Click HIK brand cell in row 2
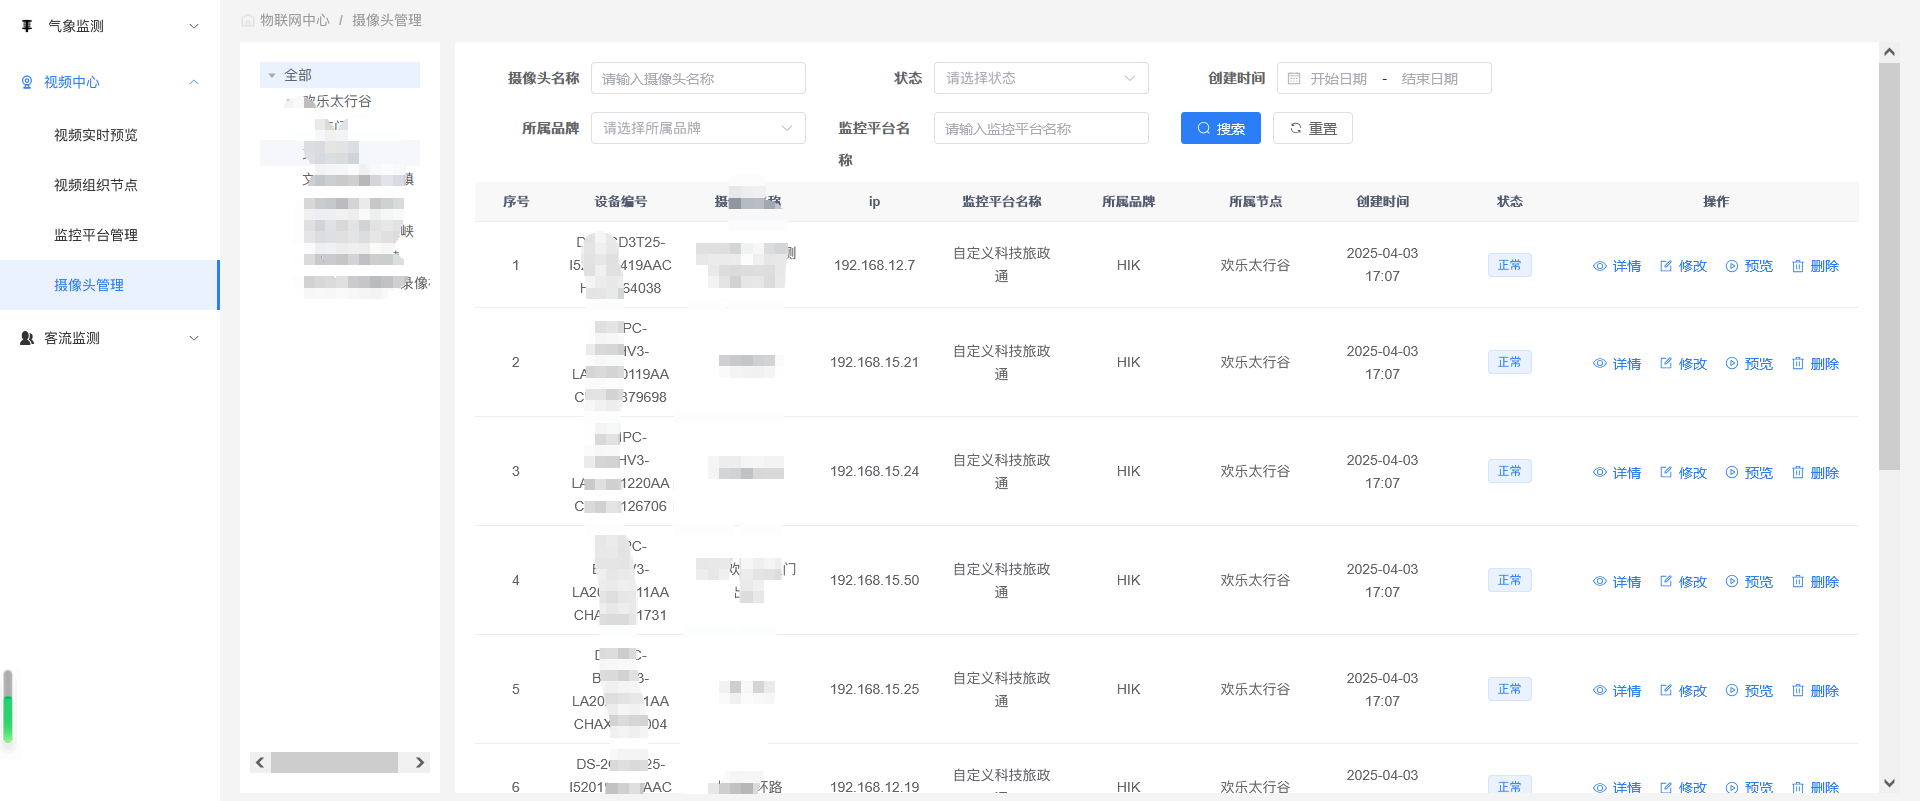 click(1128, 362)
